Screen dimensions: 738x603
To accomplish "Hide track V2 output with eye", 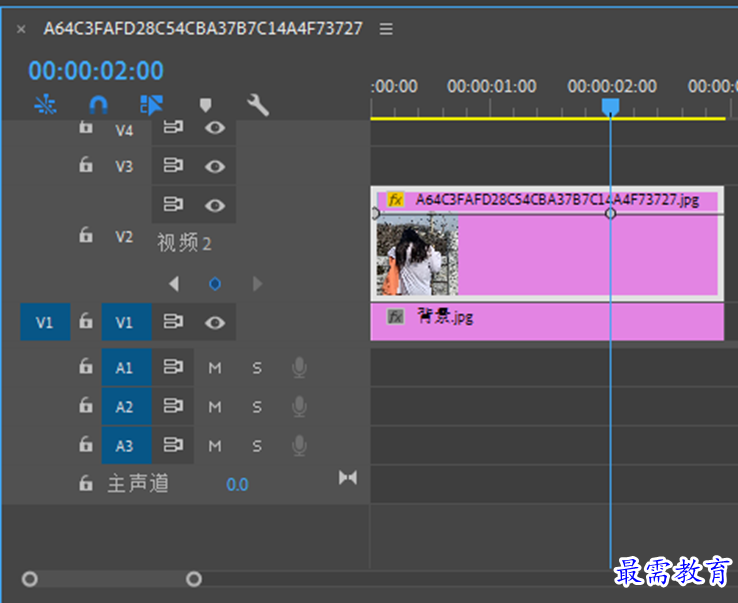I will pyautogui.click(x=215, y=205).
